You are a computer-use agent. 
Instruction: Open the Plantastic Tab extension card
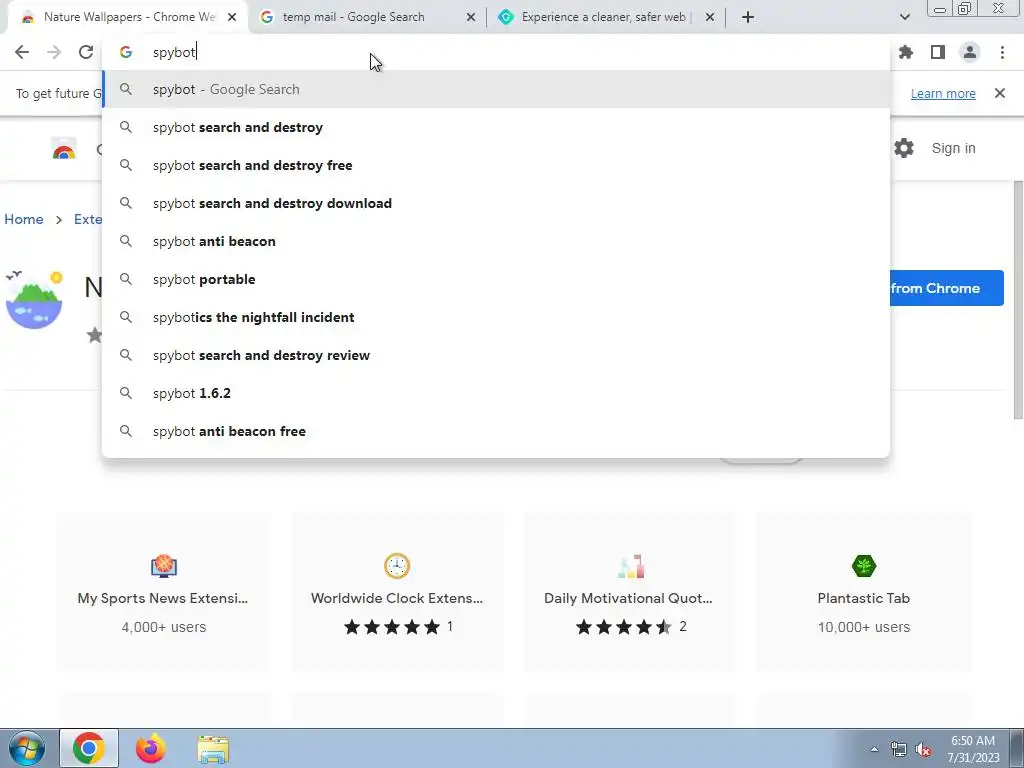point(863,592)
